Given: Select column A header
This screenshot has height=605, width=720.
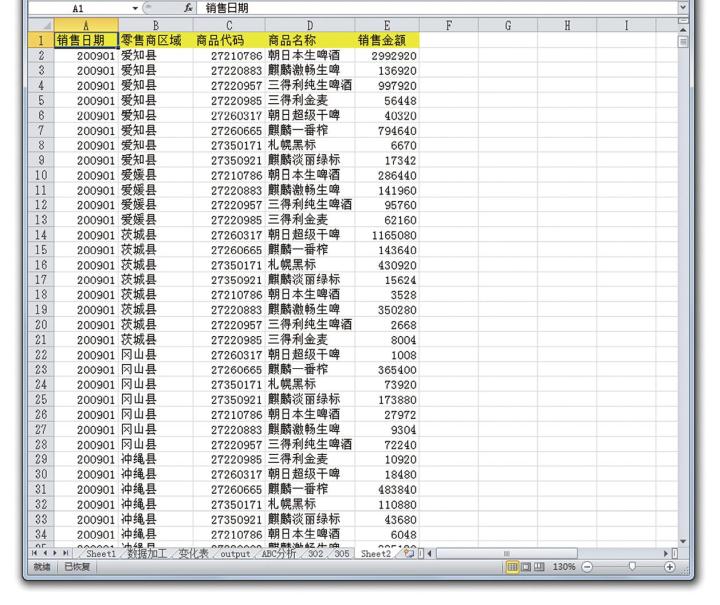Looking at the screenshot, I should 86,25.
